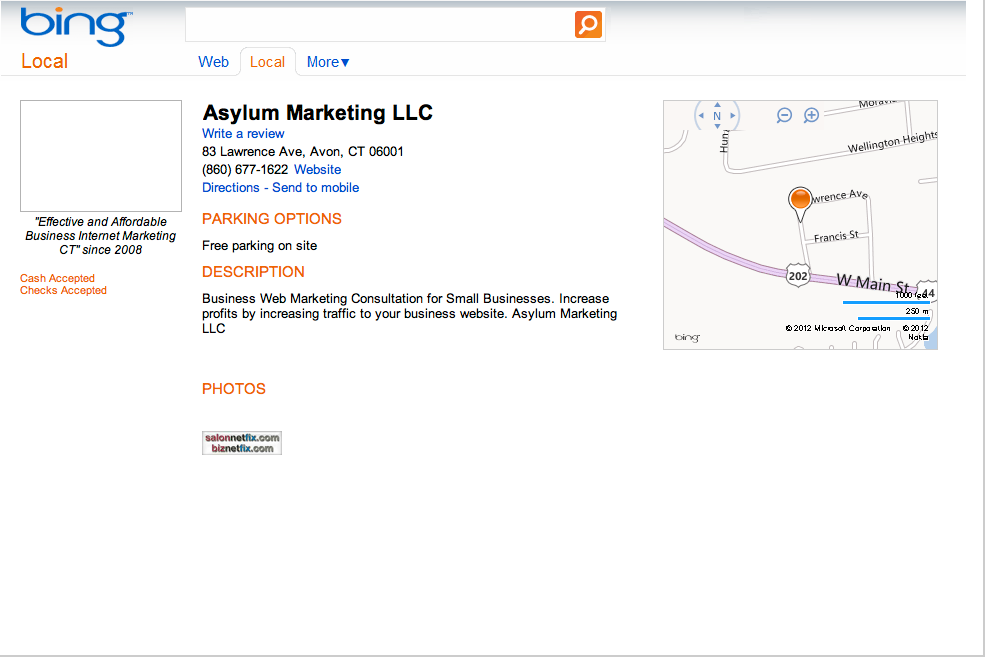Image resolution: width=990 pixels, height=663 pixels.
Task: Select the Local tab
Action: tap(267, 62)
